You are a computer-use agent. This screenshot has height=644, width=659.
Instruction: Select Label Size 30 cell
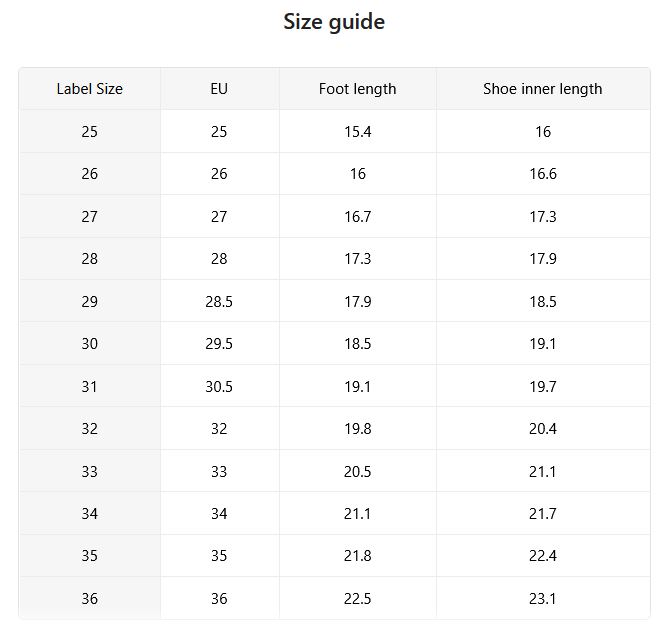[x=90, y=343]
